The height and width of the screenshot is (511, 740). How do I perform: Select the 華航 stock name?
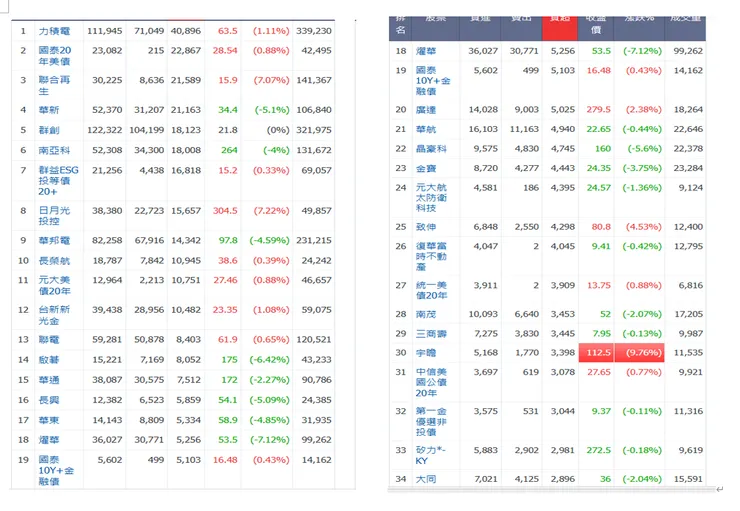pos(424,129)
